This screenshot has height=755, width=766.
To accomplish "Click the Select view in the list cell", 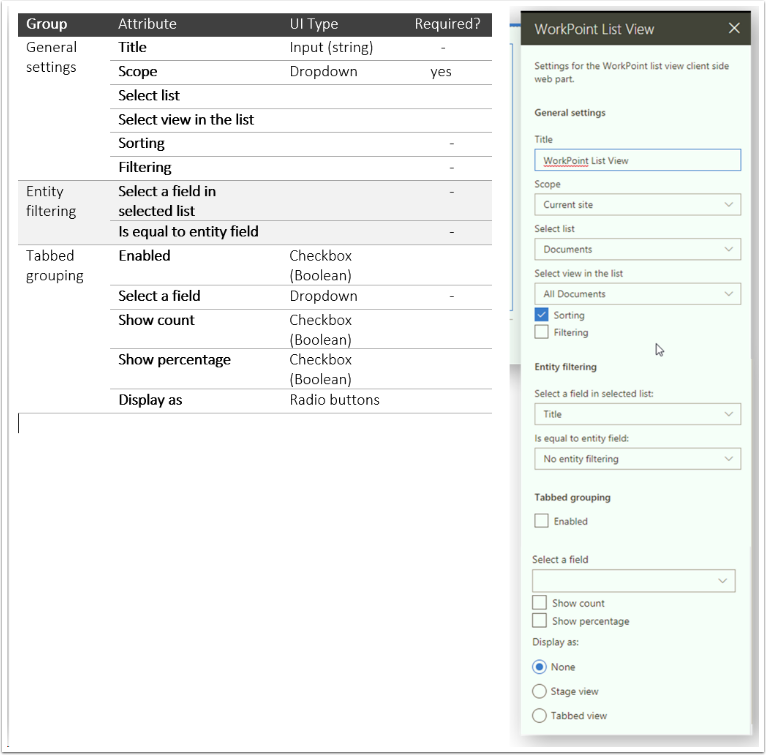I will (186, 120).
